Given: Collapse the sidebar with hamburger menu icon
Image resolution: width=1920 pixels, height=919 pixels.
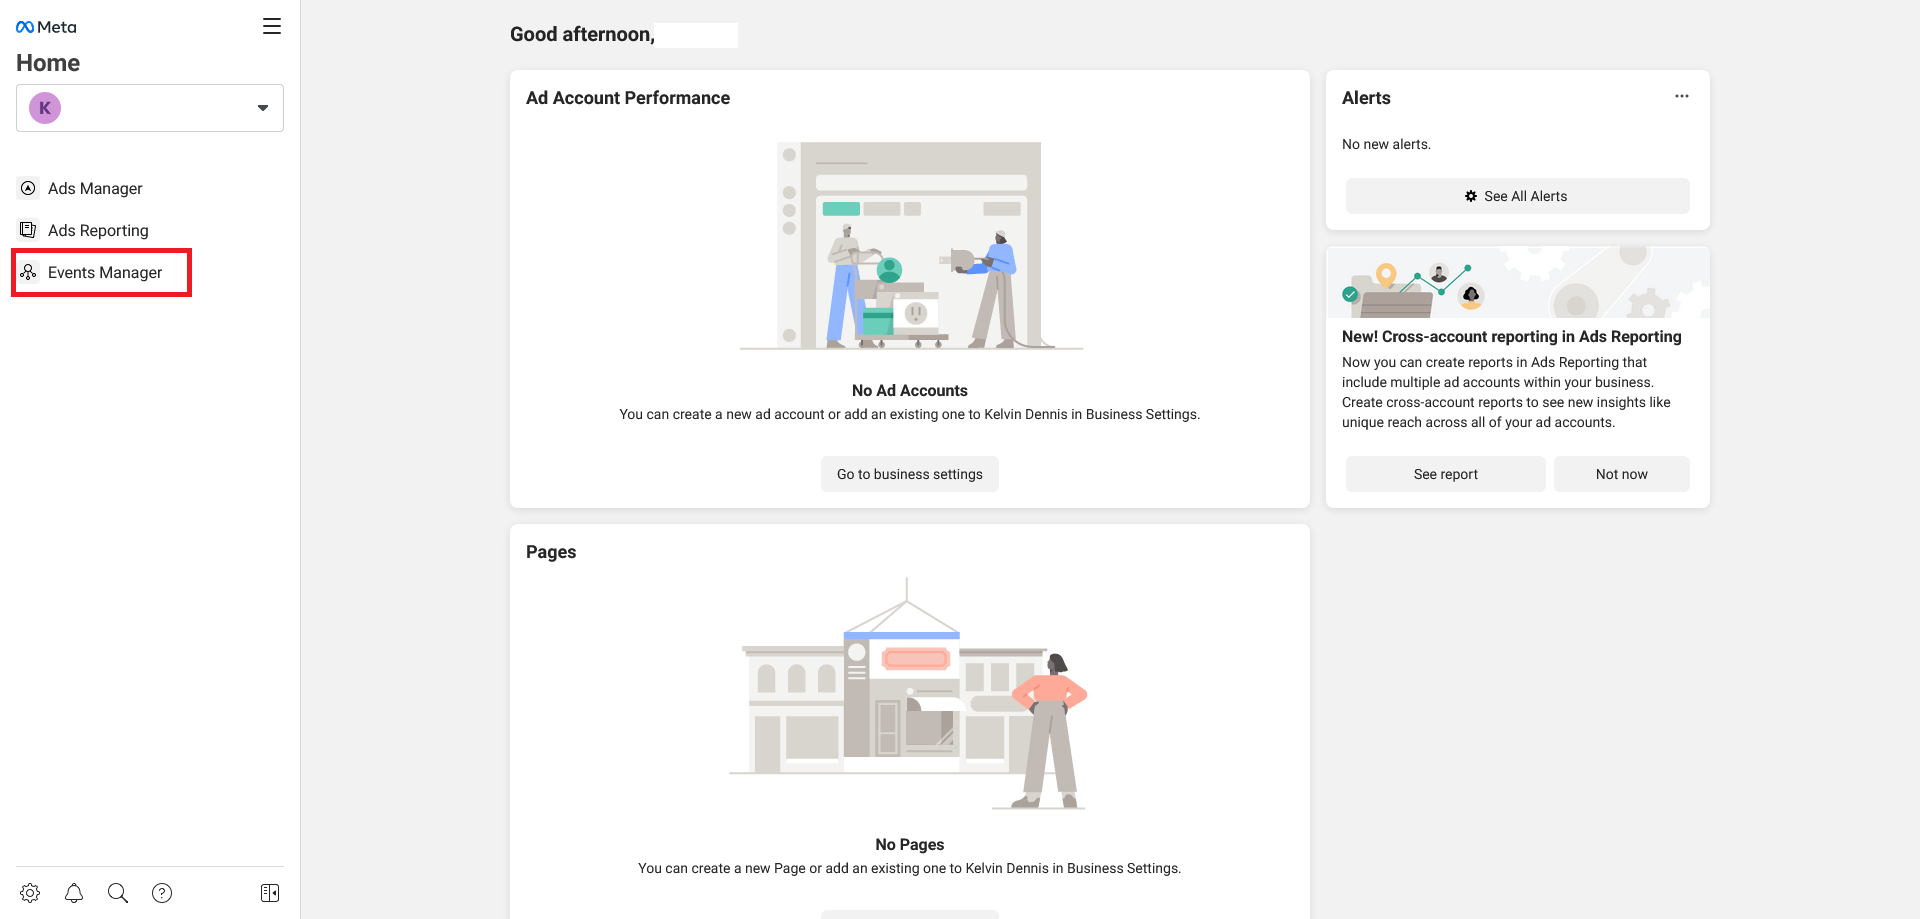Looking at the screenshot, I should click(x=271, y=27).
